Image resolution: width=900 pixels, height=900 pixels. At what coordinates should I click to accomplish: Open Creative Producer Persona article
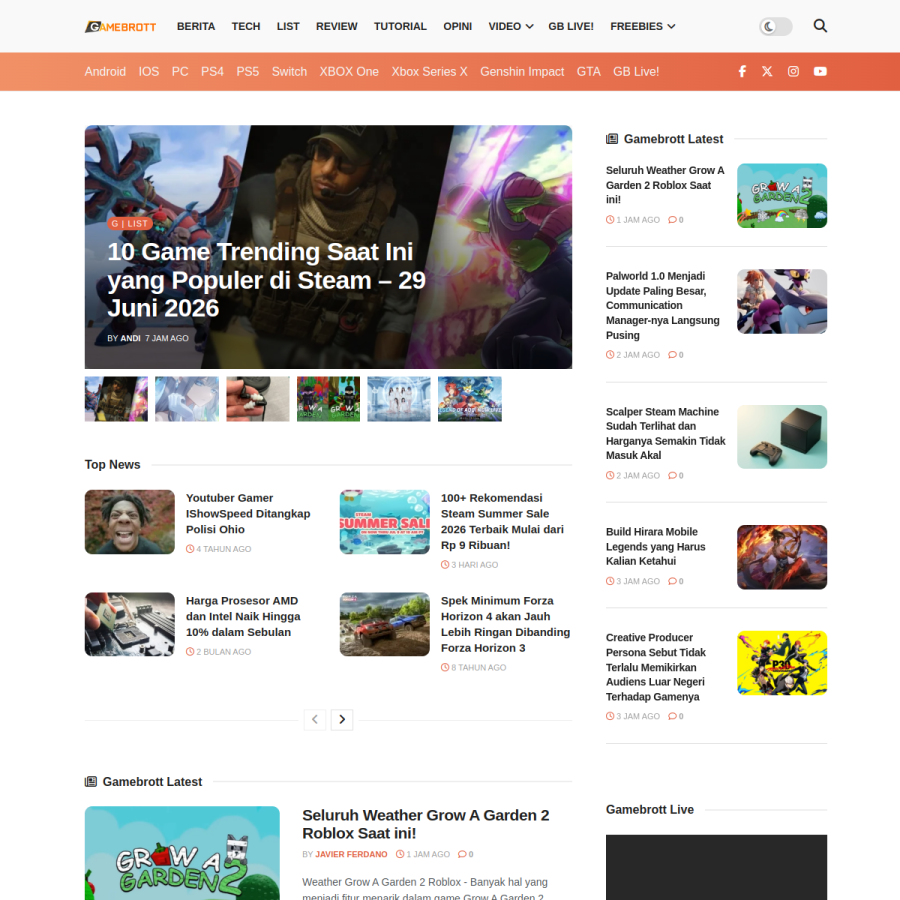(655, 667)
